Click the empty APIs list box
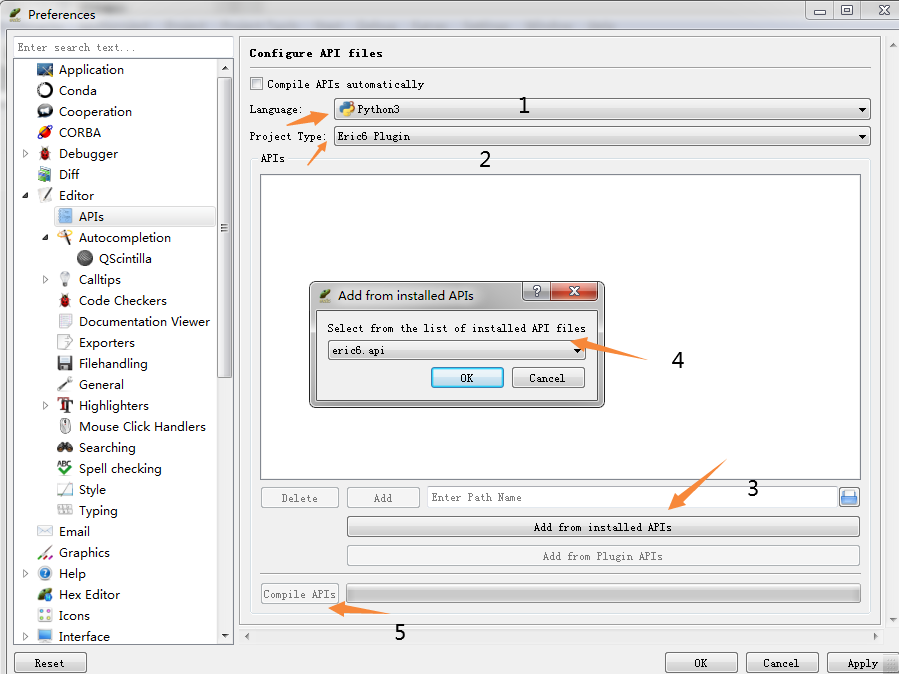This screenshot has width=899, height=674. point(560,327)
